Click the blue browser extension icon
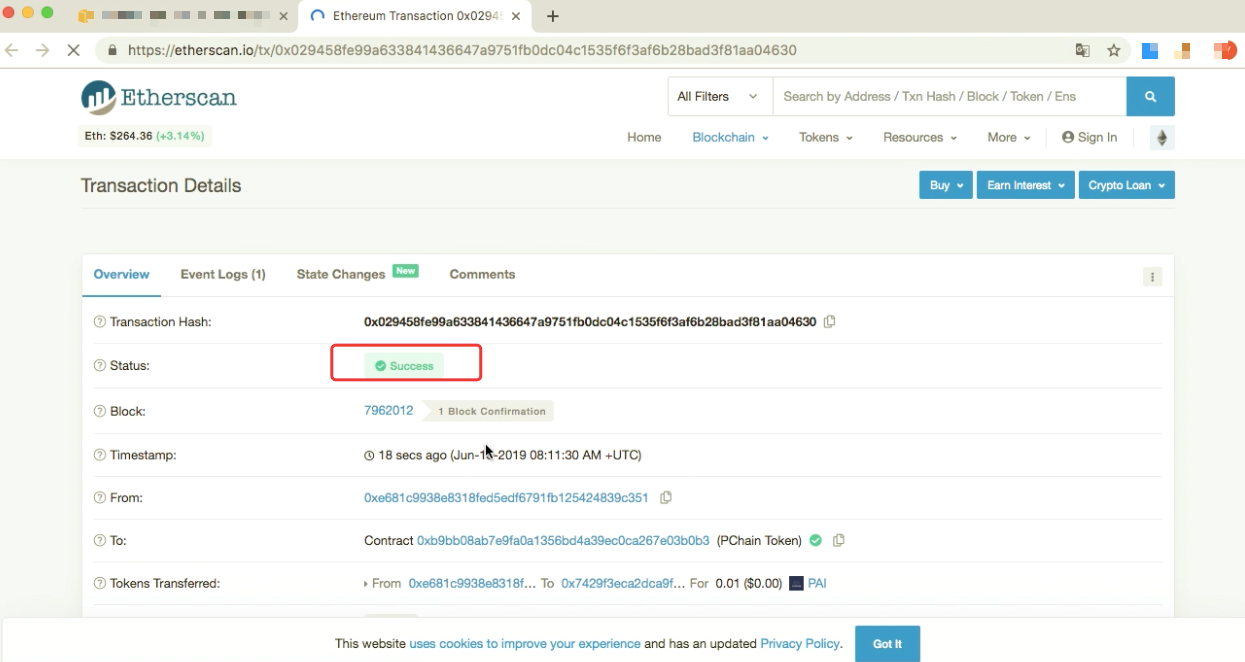This screenshot has height=662, width=1245. pyautogui.click(x=1150, y=50)
